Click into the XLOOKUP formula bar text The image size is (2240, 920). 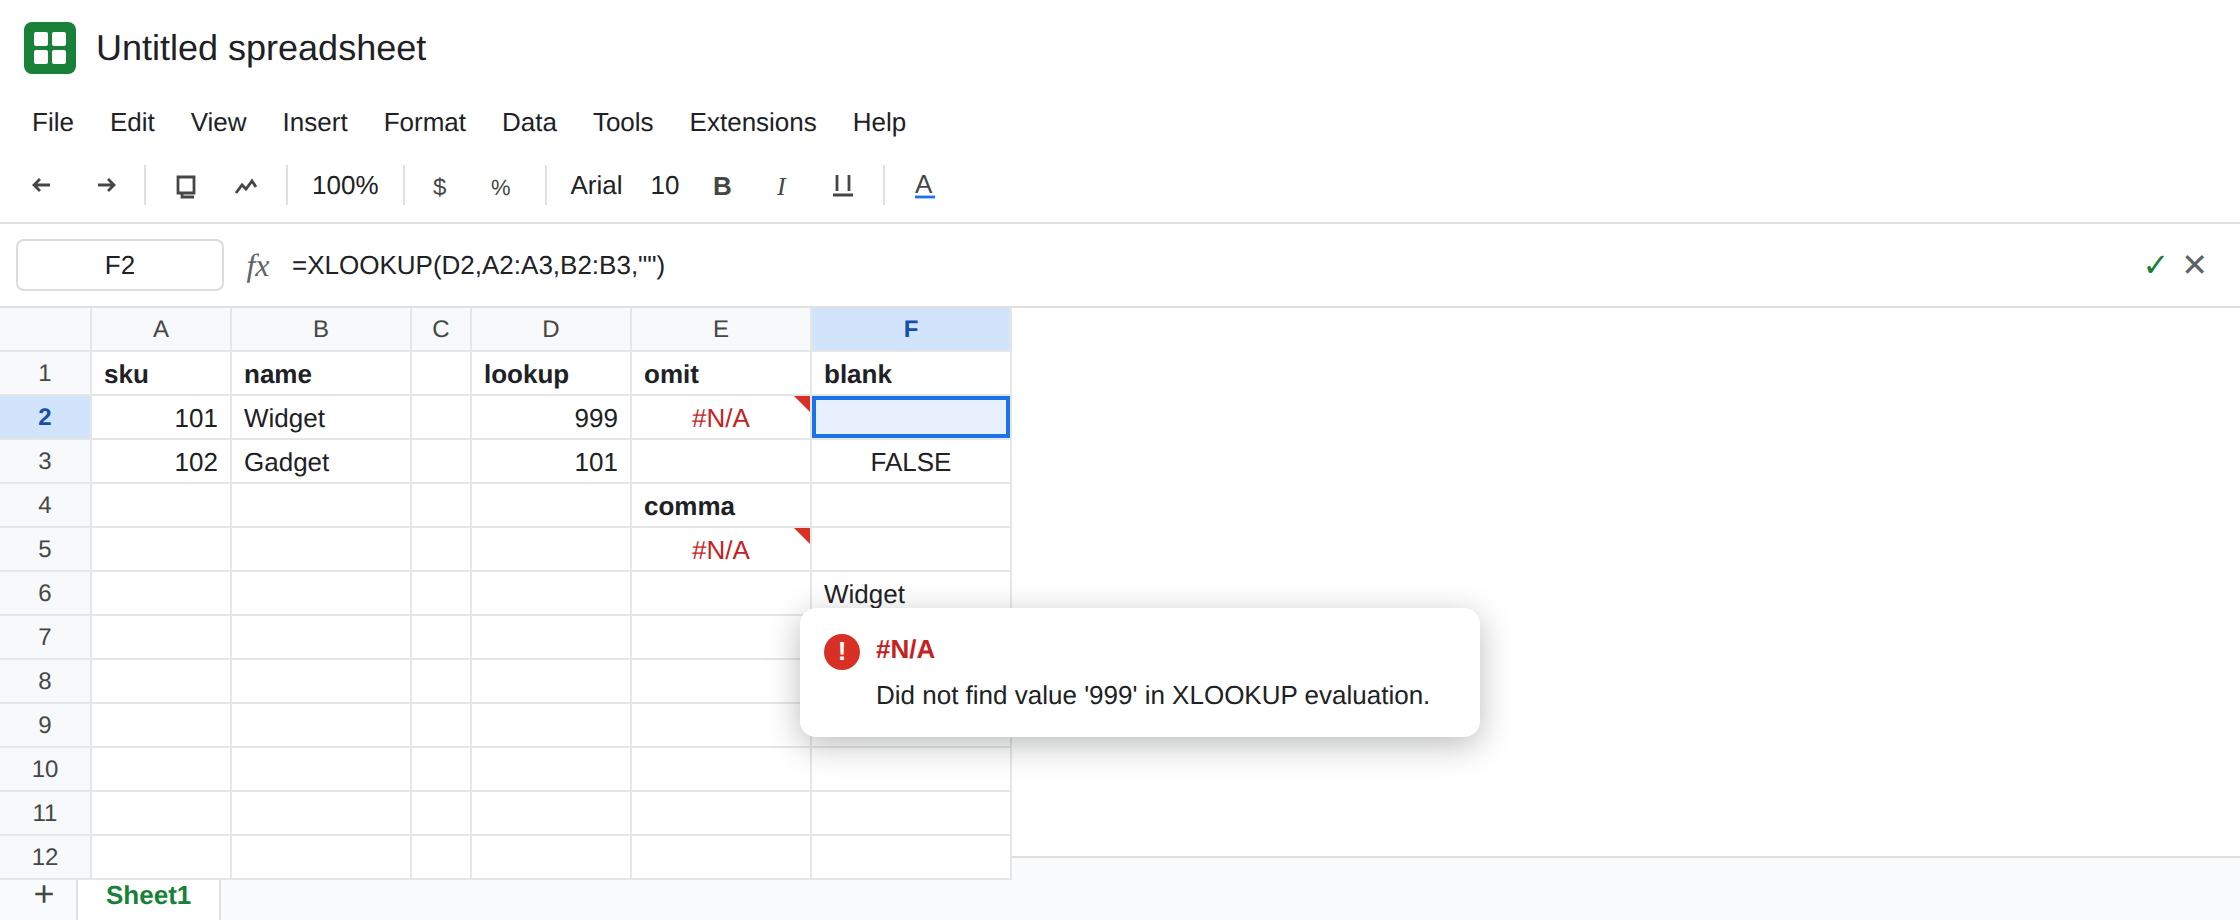478,265
